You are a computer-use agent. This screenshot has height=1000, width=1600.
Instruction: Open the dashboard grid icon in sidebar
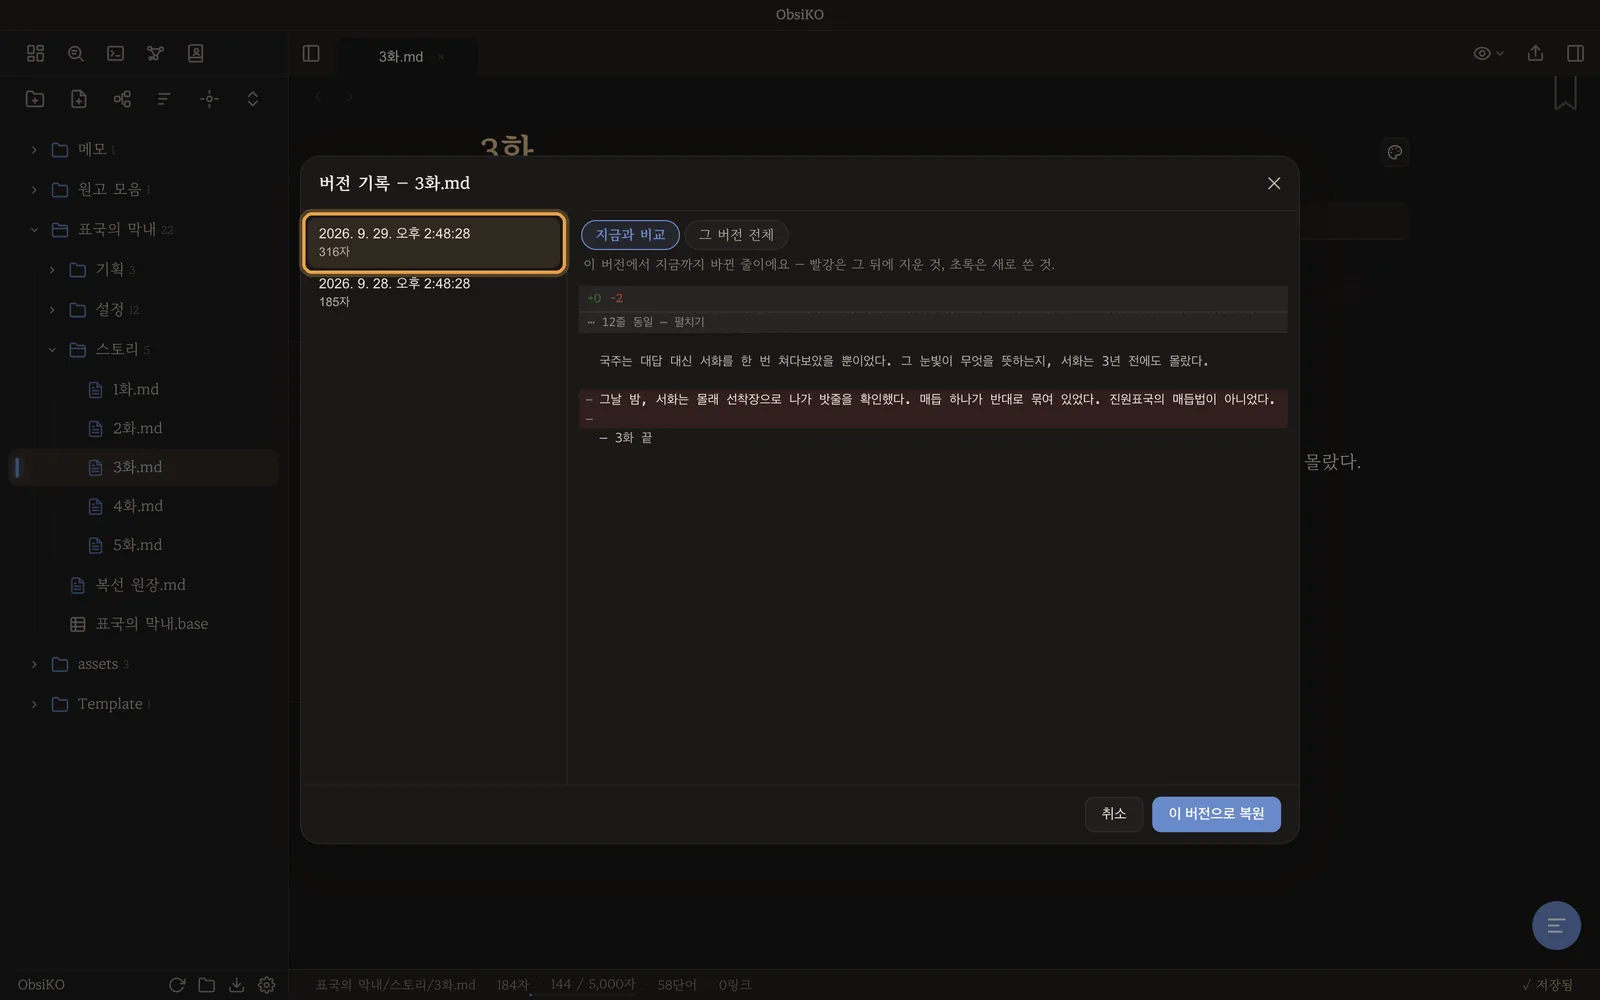point(36,53)
